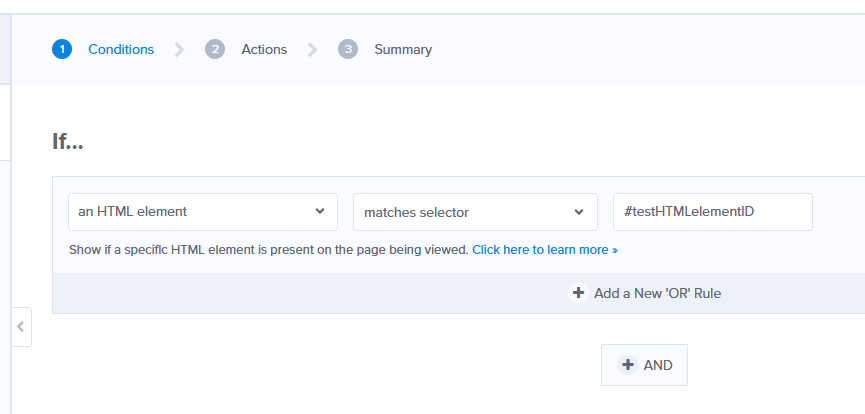Open the 'an HTML element' dropdown

click(x=203, y=212)
